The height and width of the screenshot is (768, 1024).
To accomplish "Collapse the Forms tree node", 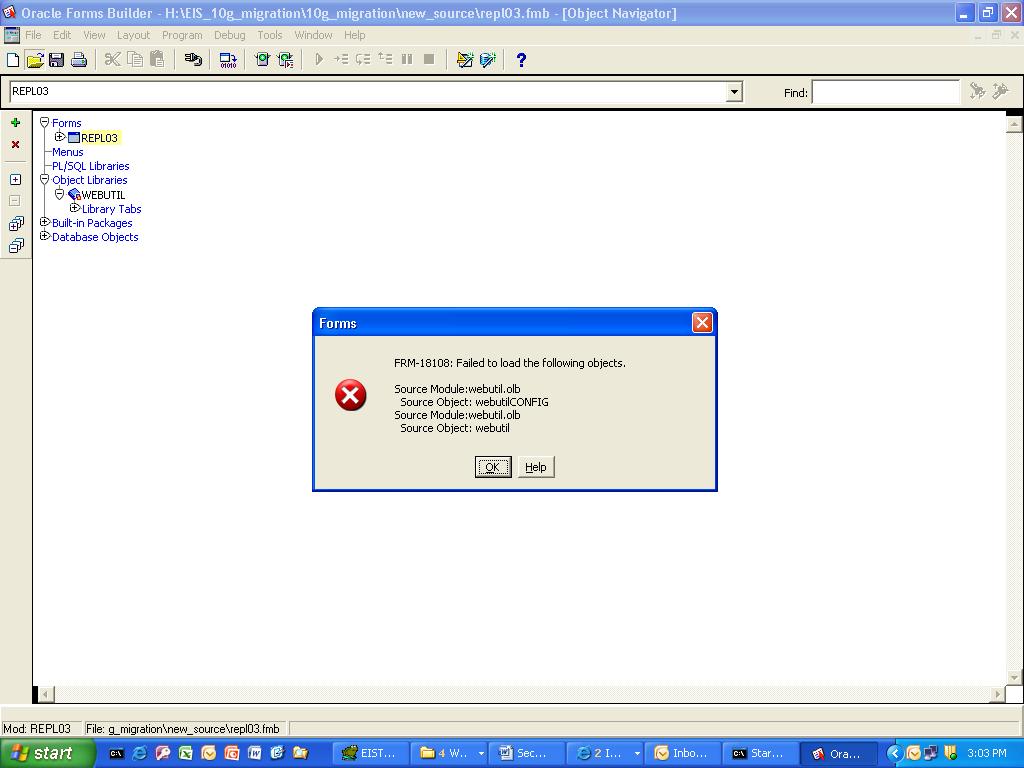I will coord(44,122).
